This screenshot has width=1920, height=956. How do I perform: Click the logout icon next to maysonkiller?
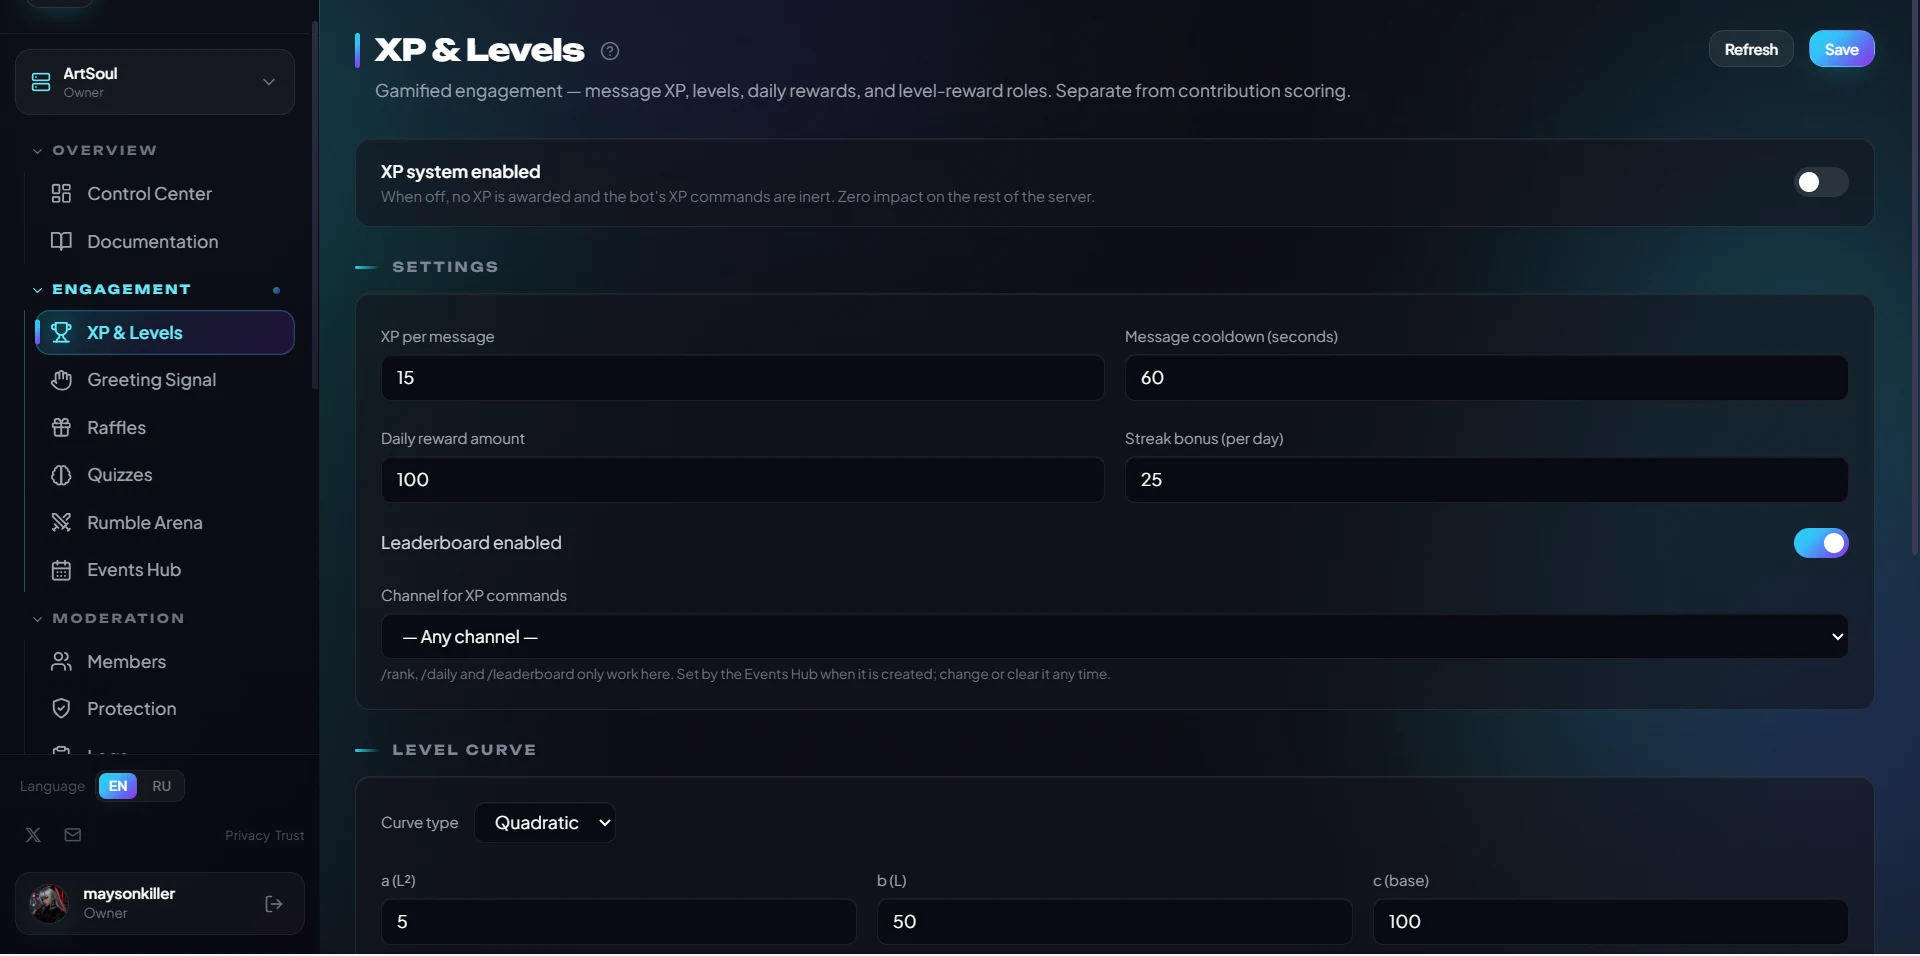274,904
